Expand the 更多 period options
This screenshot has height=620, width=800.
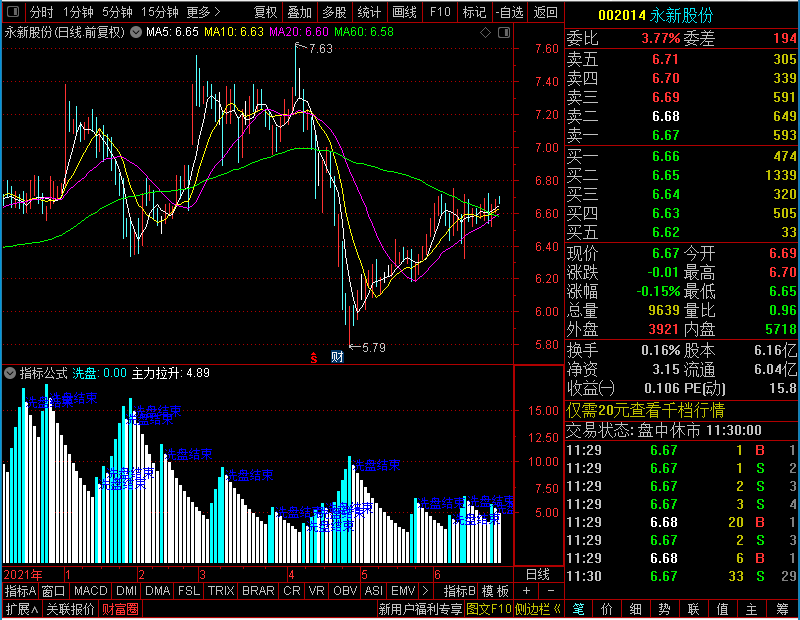203,12
